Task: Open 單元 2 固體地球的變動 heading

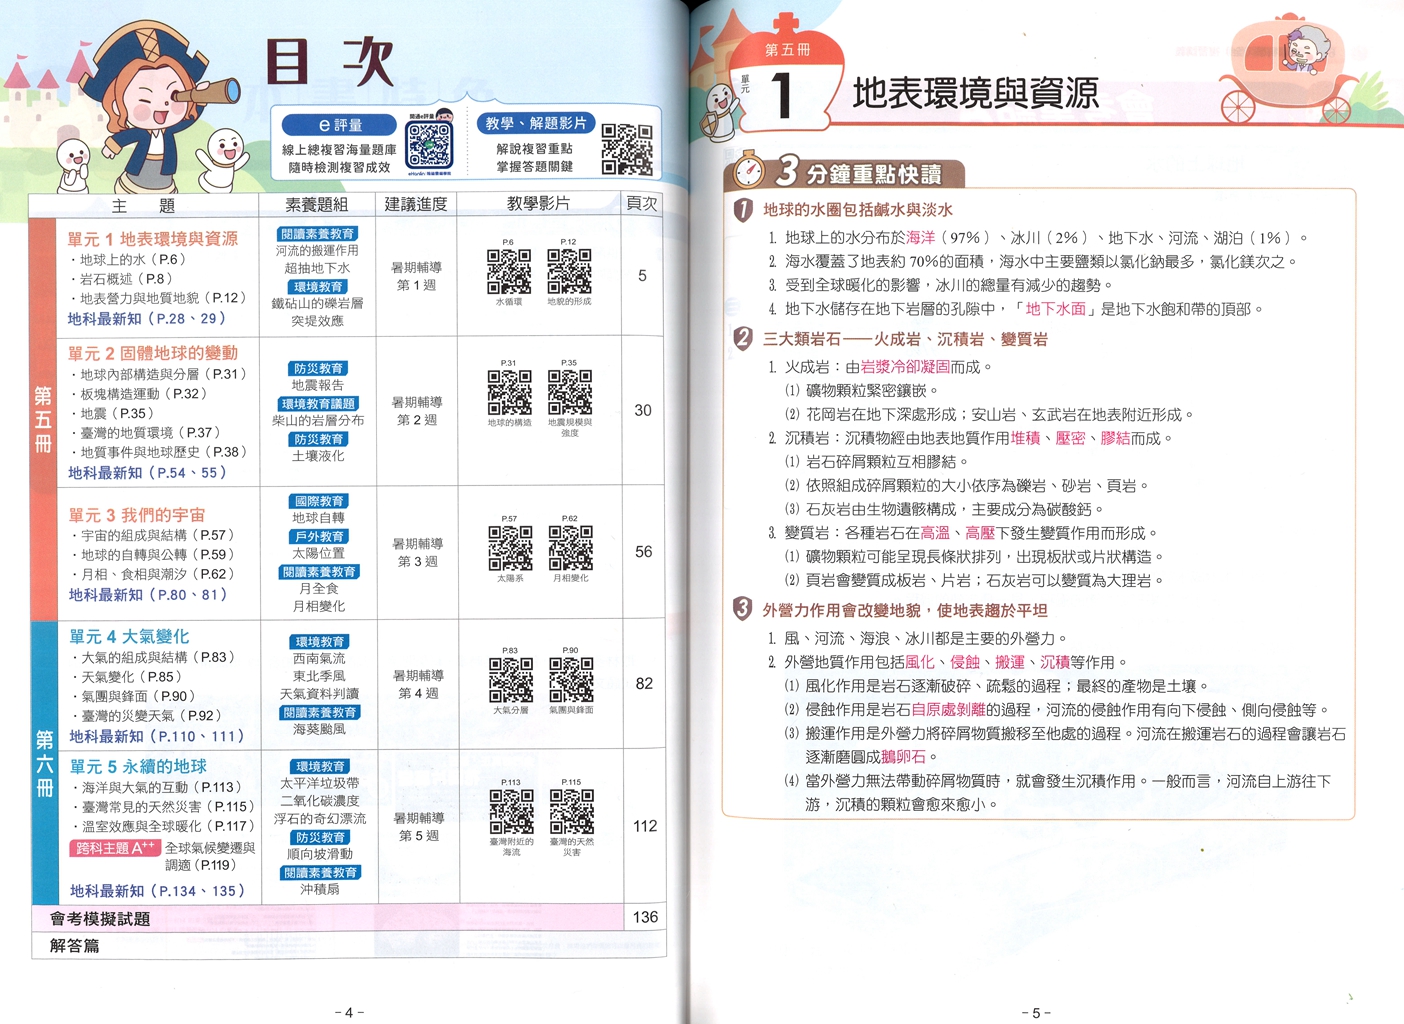Action: [153, 353]
